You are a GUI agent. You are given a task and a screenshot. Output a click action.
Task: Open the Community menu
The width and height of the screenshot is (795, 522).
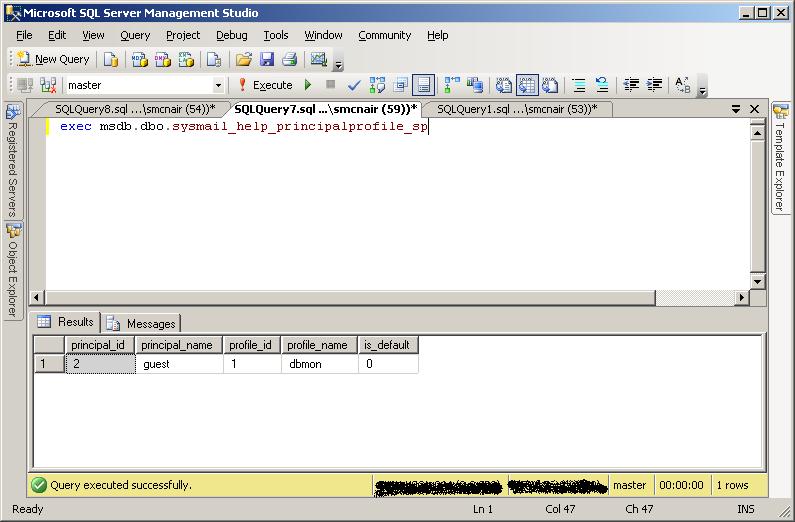[384, 35]
